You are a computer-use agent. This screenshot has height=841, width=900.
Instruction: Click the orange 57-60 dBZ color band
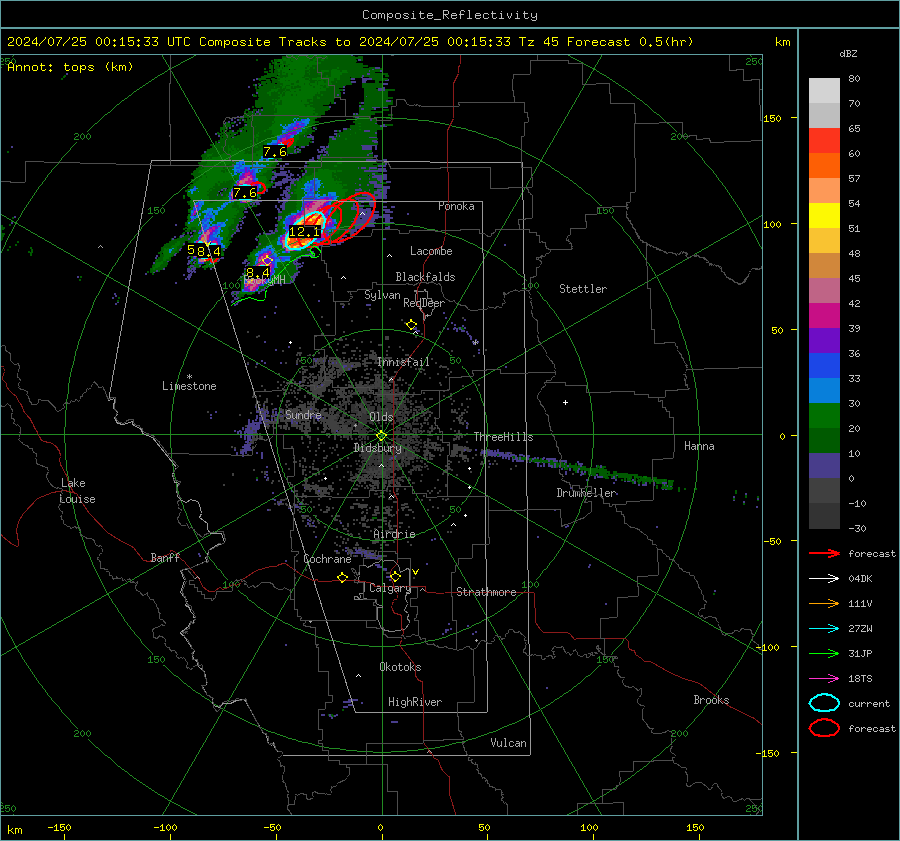coord(824,166)
